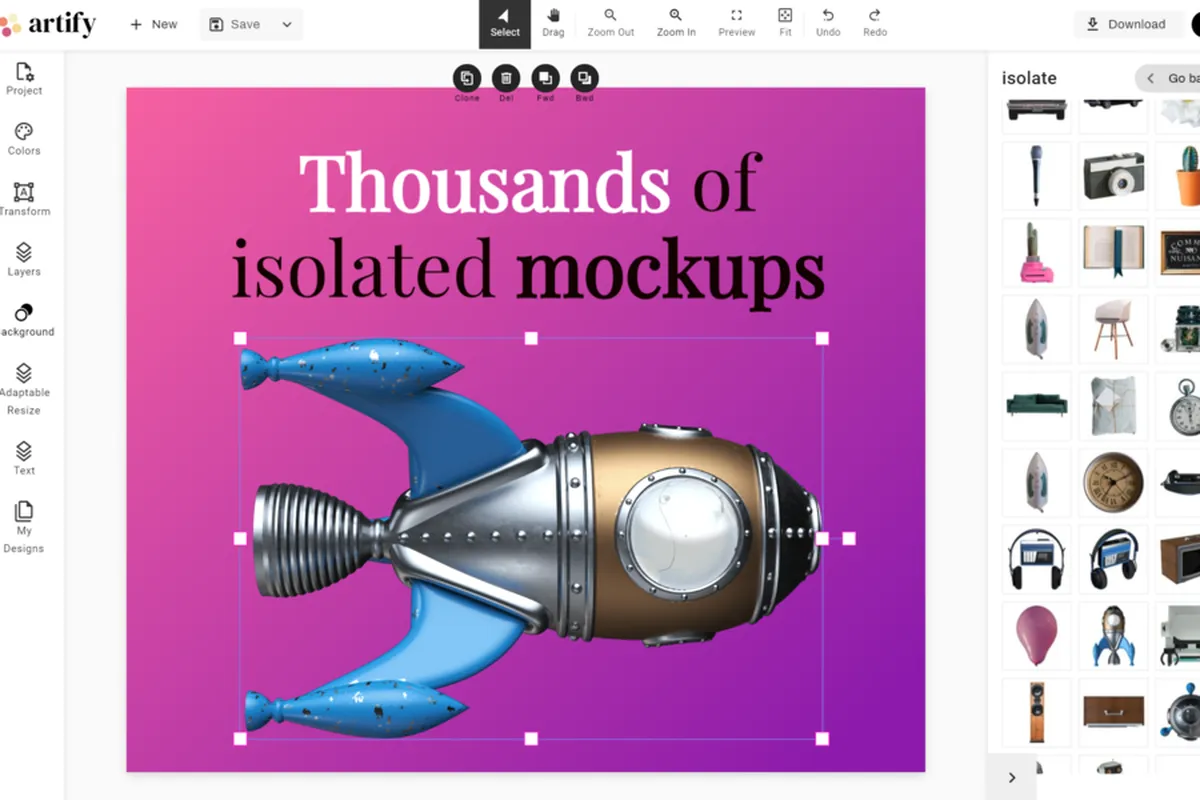1200x800 pixels.
Task: Open the Project panel in sidebar
Action: (x=24, y=79)
